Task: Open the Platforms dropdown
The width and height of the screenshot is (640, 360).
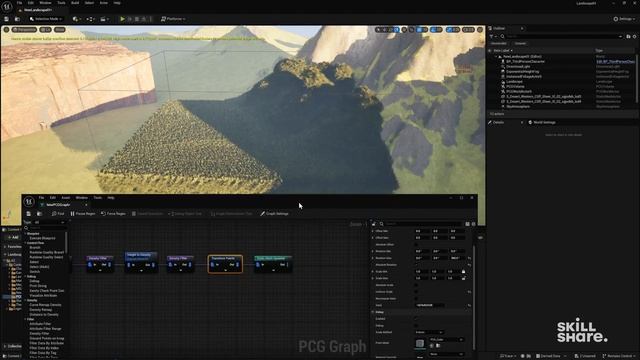Action: (x=173, y=19)
